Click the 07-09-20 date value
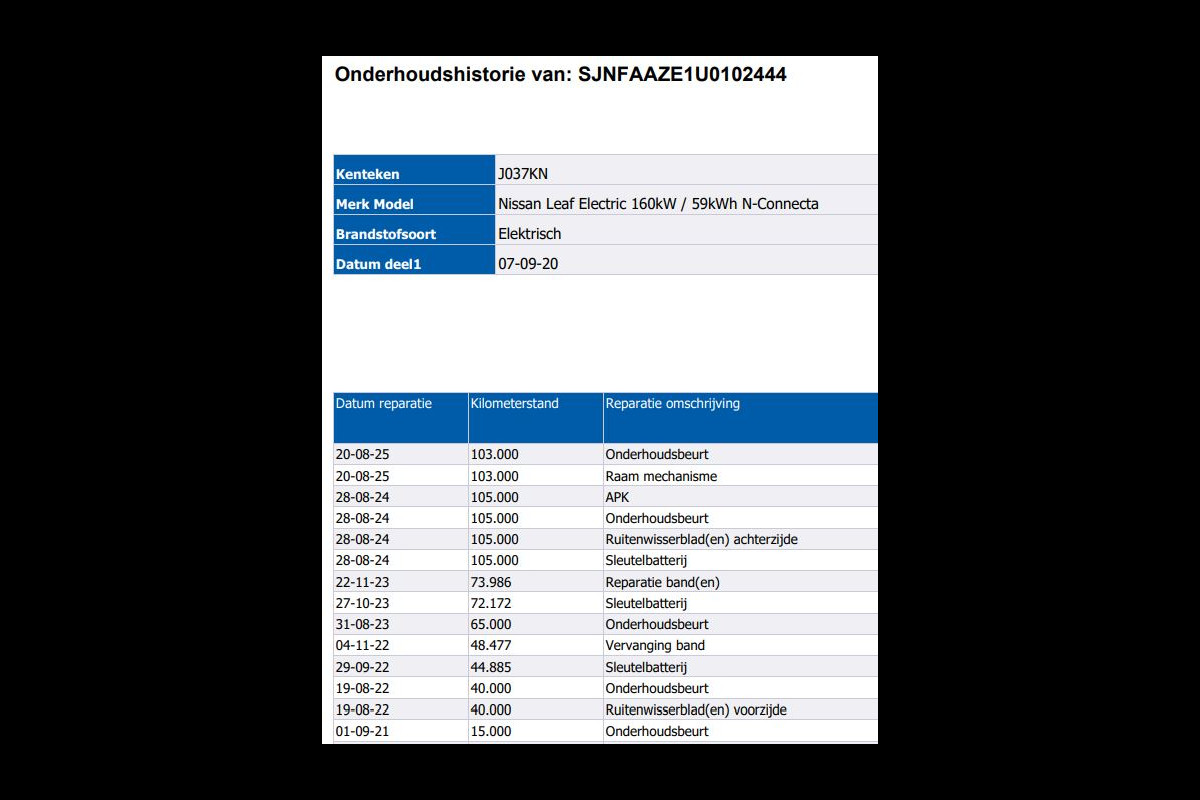The image size is (1200, 800). (x=527, y=264)
